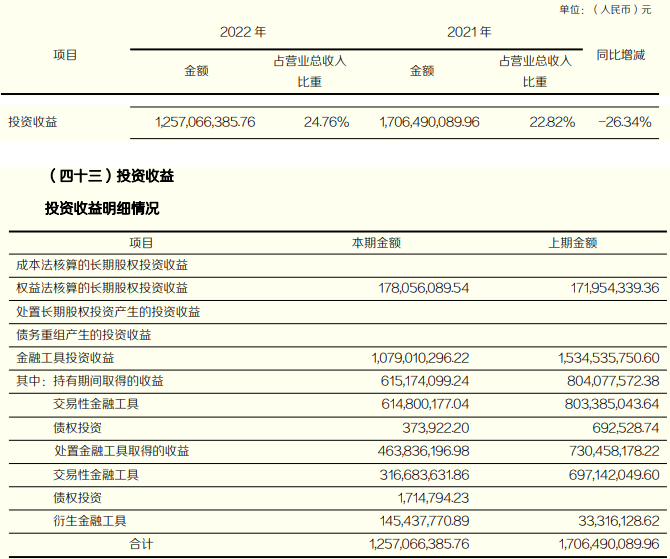Click total 1,706,490,089.96 in 合计 row

[x=609, y=544]
